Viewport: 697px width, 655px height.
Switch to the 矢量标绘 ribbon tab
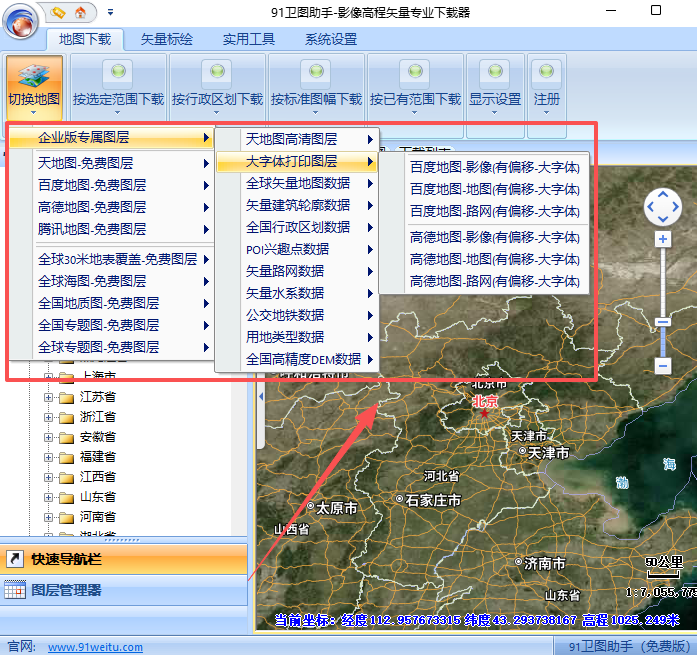167,39
